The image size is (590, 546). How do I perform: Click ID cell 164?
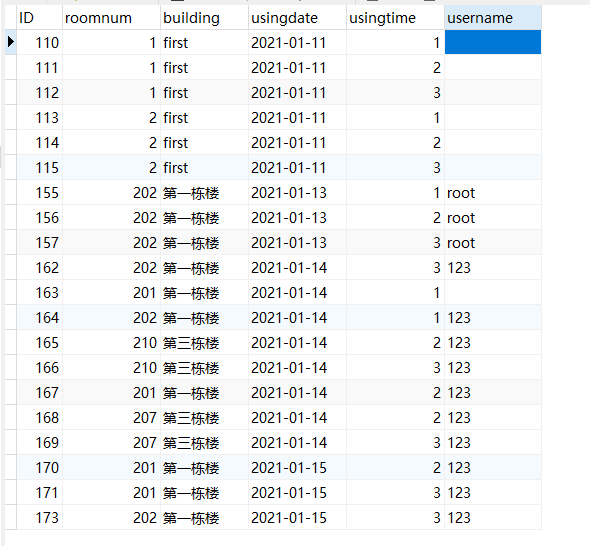point(40,318)
